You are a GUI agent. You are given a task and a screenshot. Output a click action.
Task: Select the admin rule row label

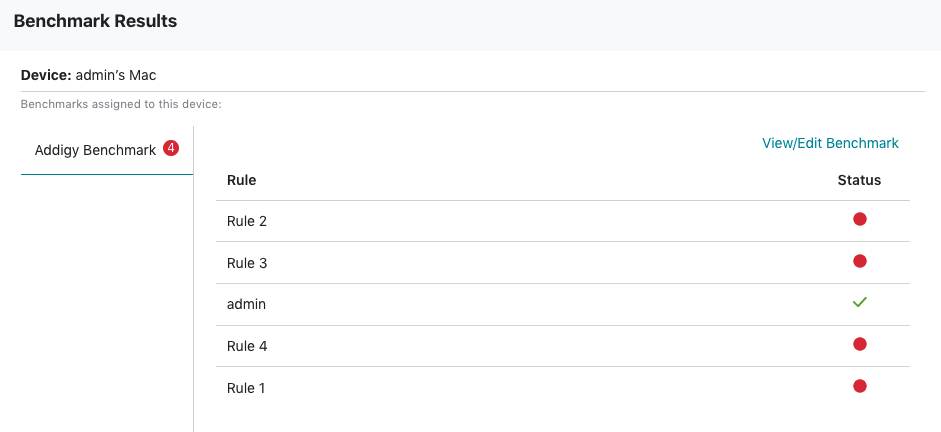pyautogui.click(x=246, y=304)
